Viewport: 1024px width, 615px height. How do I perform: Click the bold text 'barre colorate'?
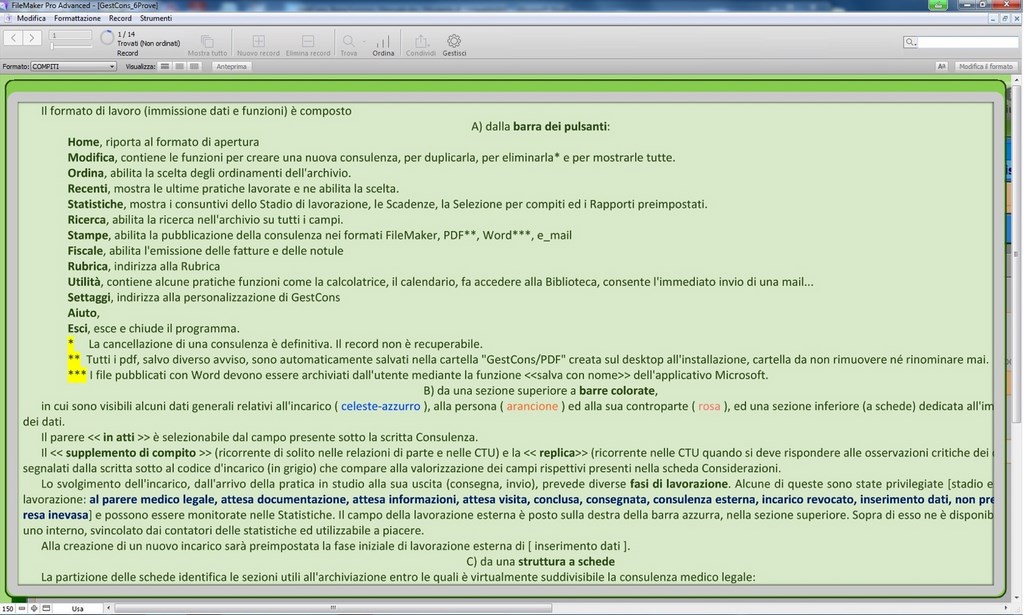pos(616,390)
